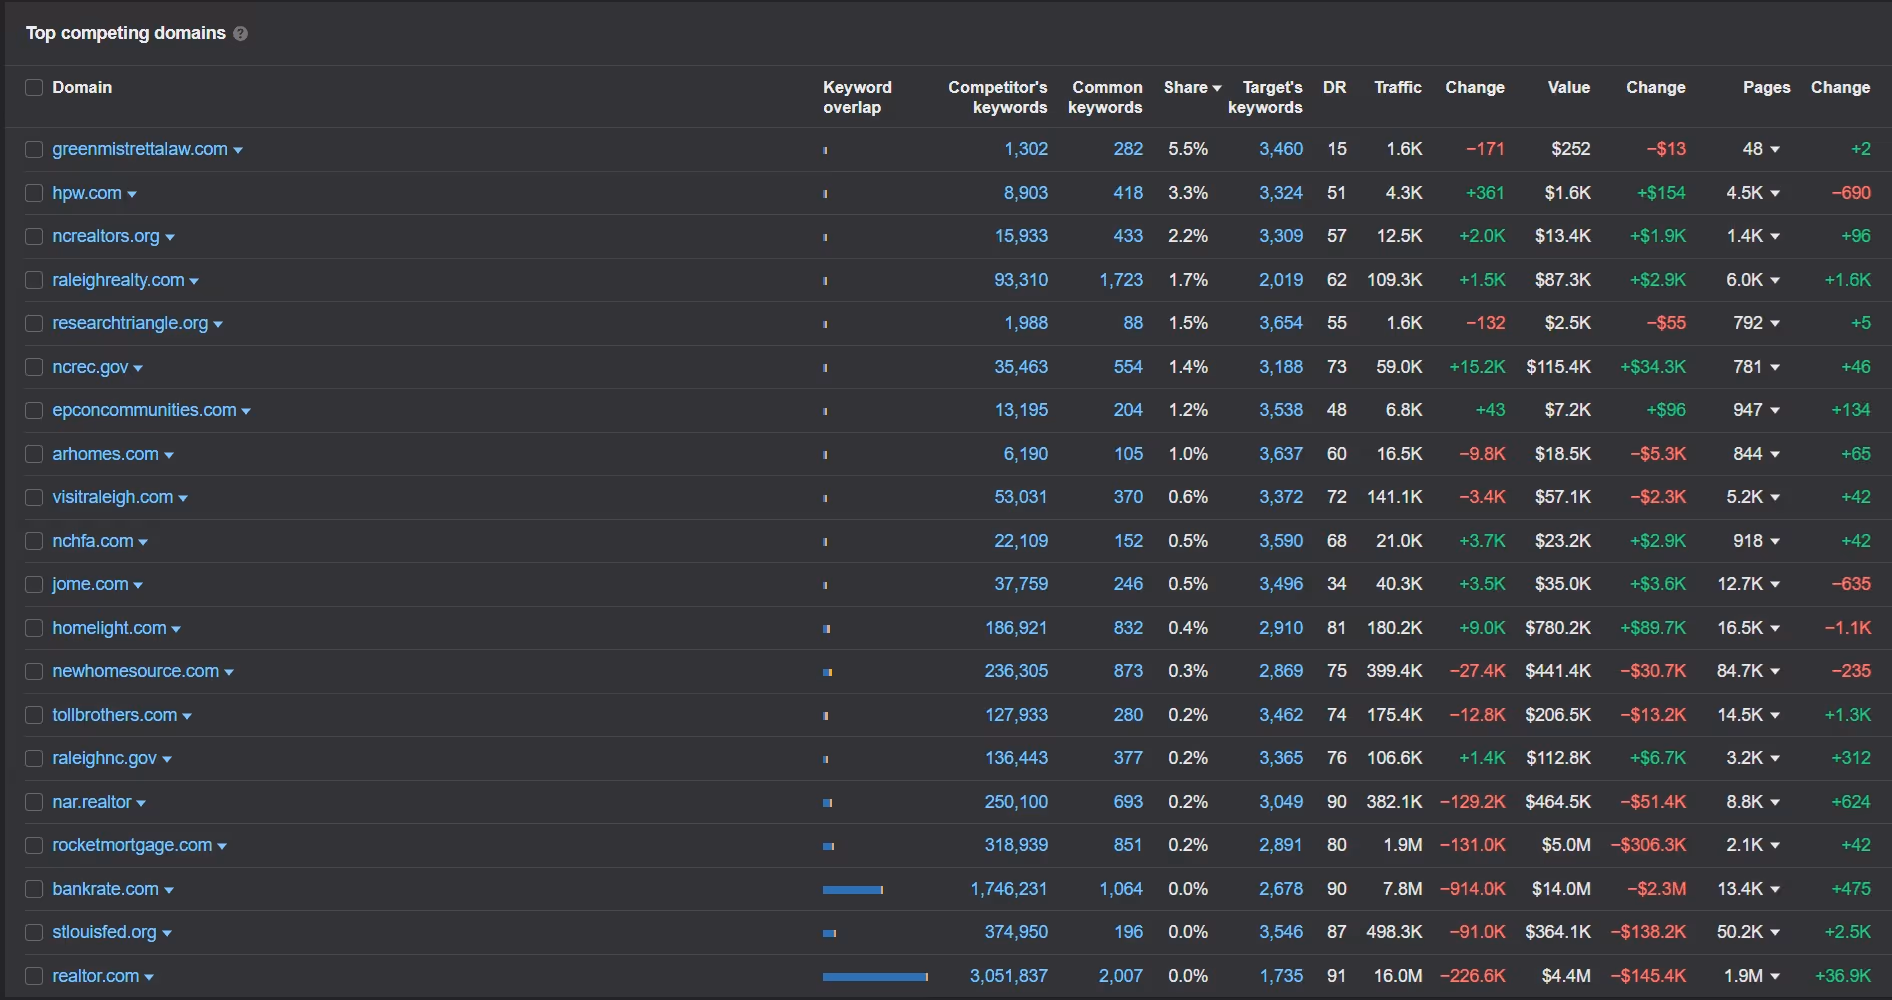Sort by Competitor's keywords column header
Image resolution: width=1892 pixels, height=1000 pixels.
tap(998, 97)
